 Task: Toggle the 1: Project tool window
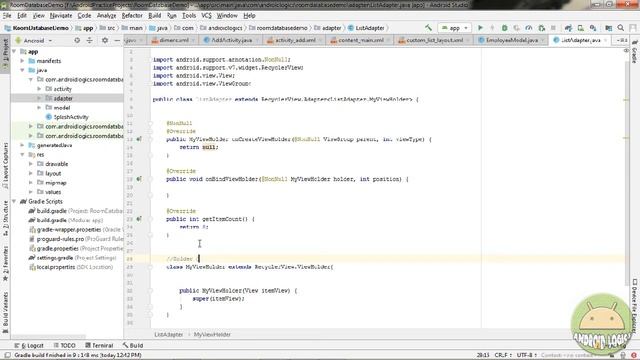(x=5, y=53)
